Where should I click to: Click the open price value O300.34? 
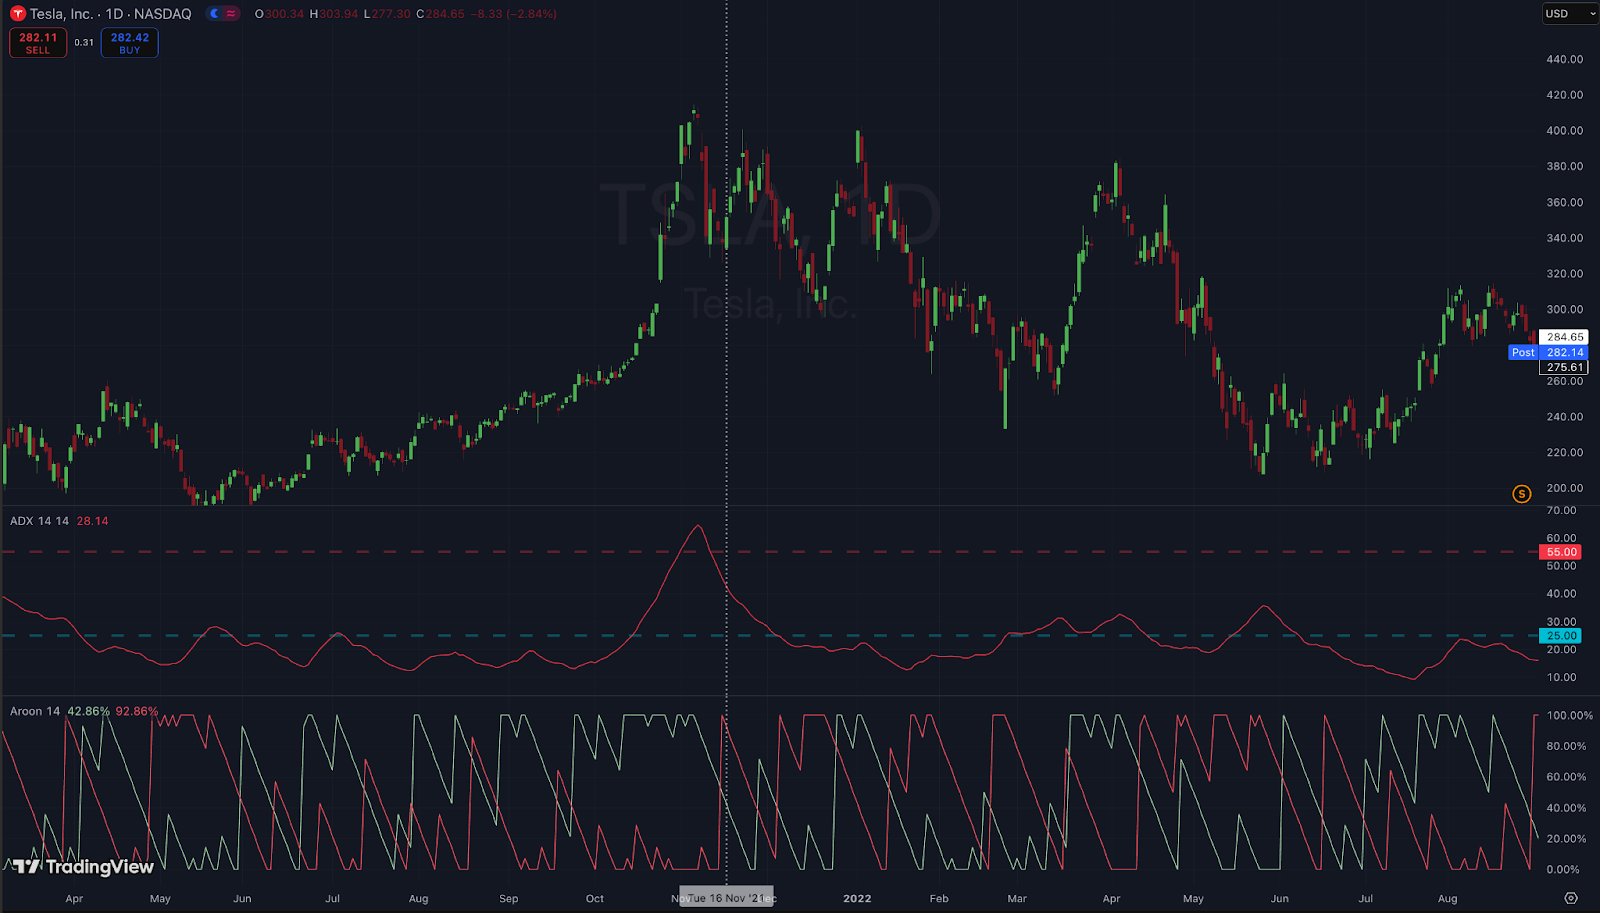[279, 14]
